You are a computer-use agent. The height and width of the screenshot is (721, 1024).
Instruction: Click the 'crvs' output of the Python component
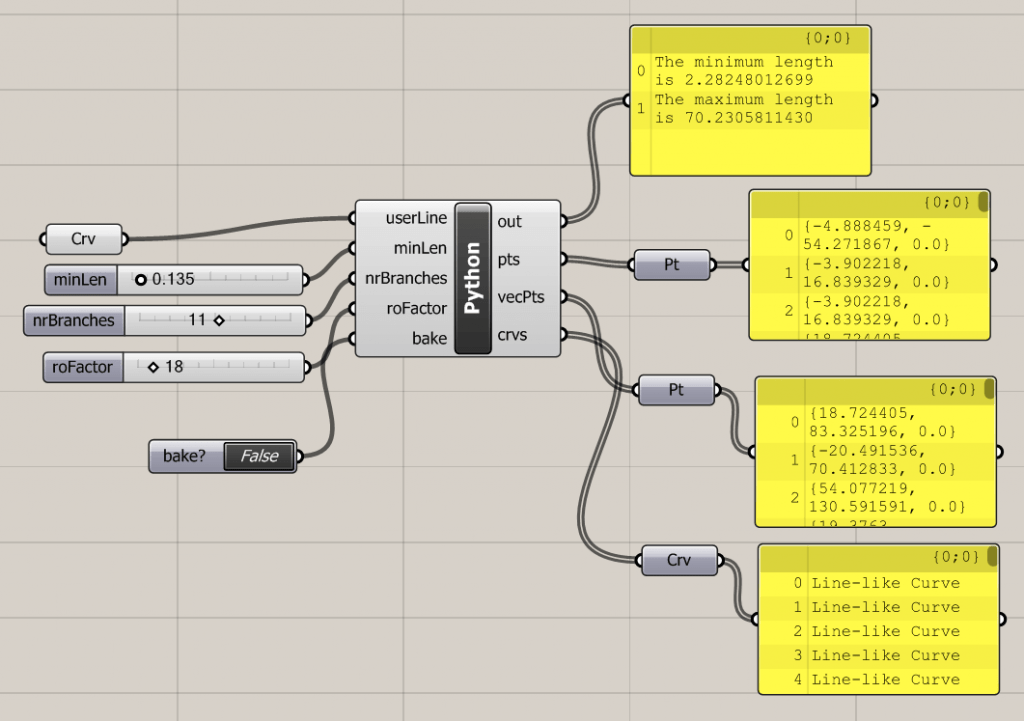coord(511,336)
